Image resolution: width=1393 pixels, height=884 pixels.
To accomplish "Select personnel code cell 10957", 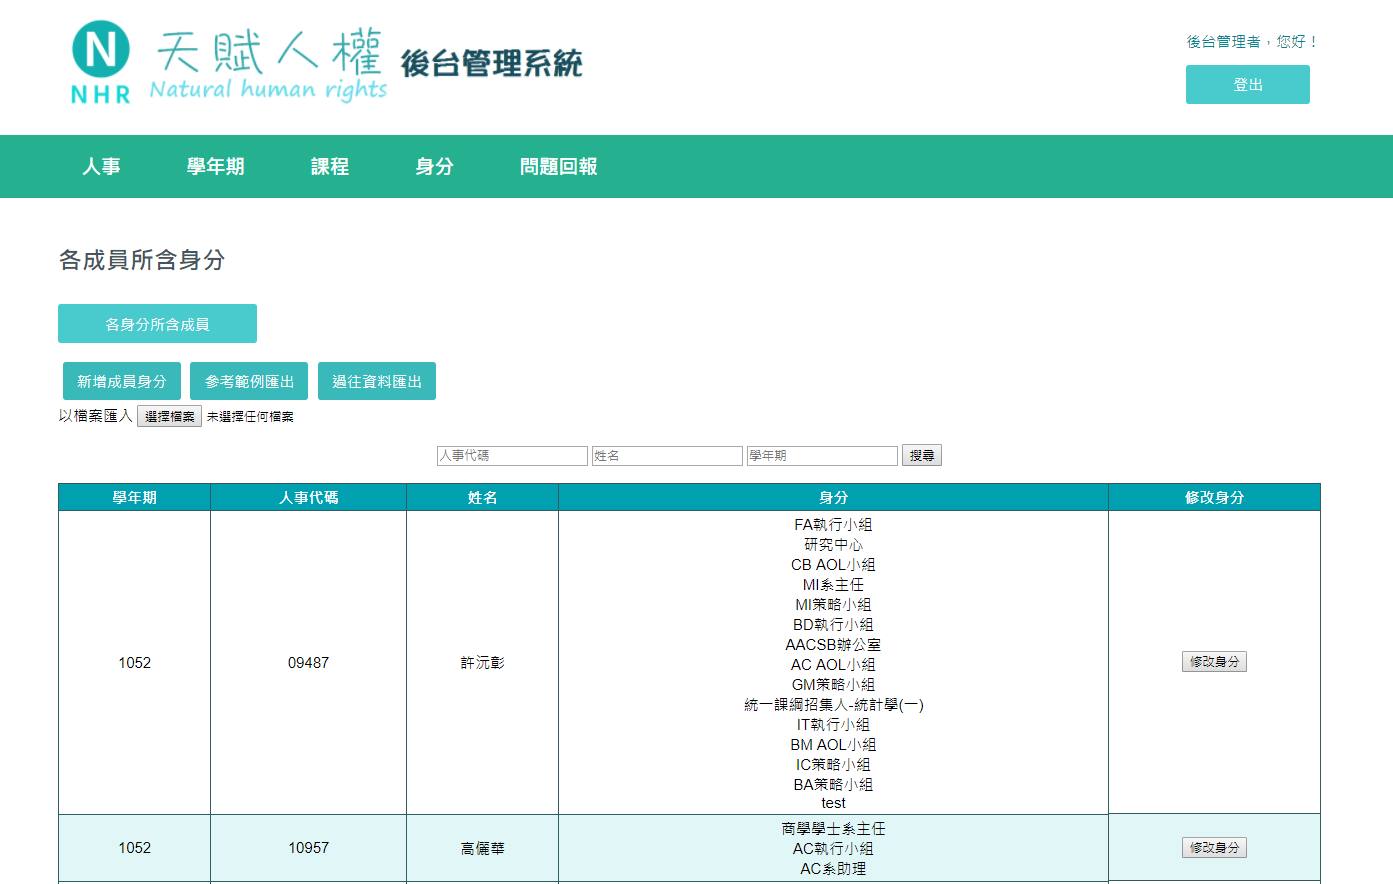I will pos(309,848).
